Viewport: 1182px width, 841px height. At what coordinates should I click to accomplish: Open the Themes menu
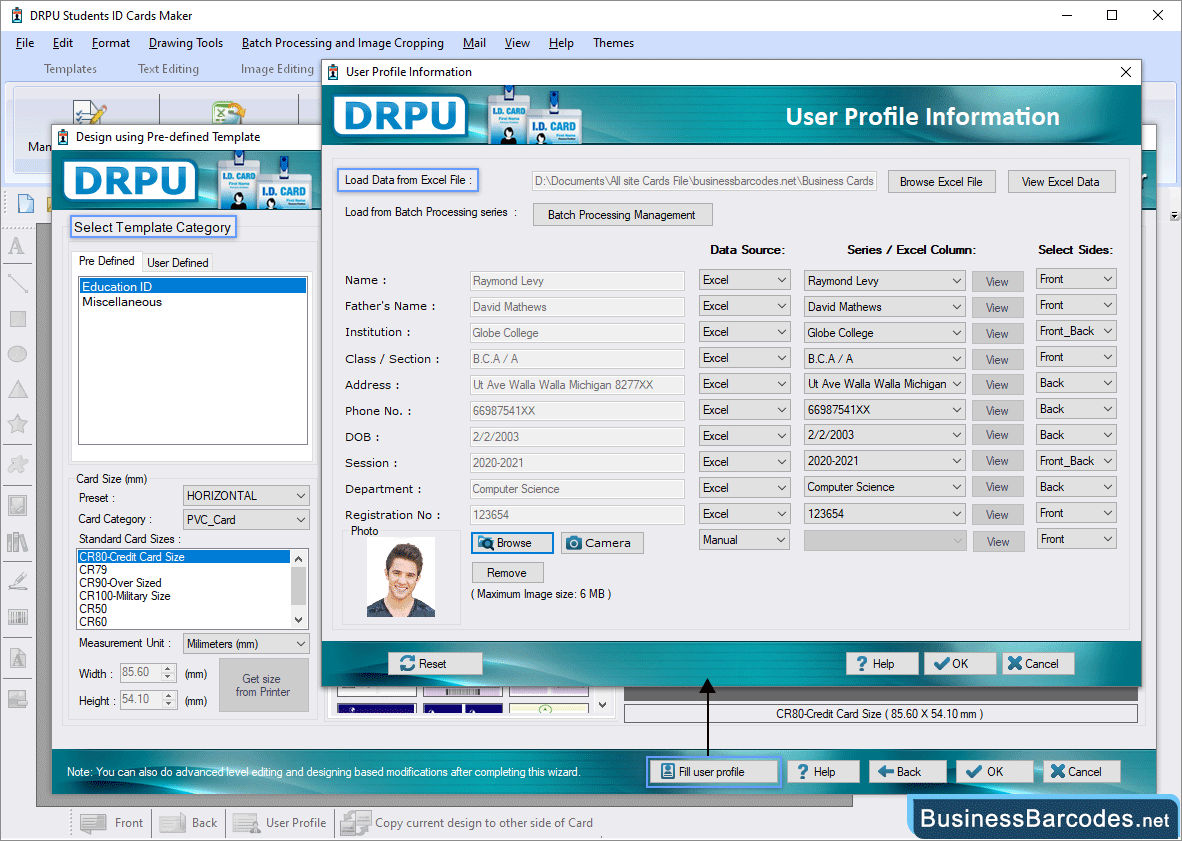coord(613,43)
